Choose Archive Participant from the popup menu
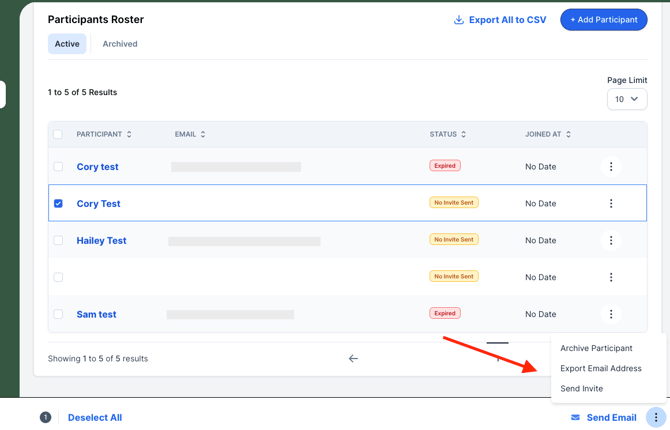This screenshot has width=670, height=430. pyautogui.click(x=596, y=348)
